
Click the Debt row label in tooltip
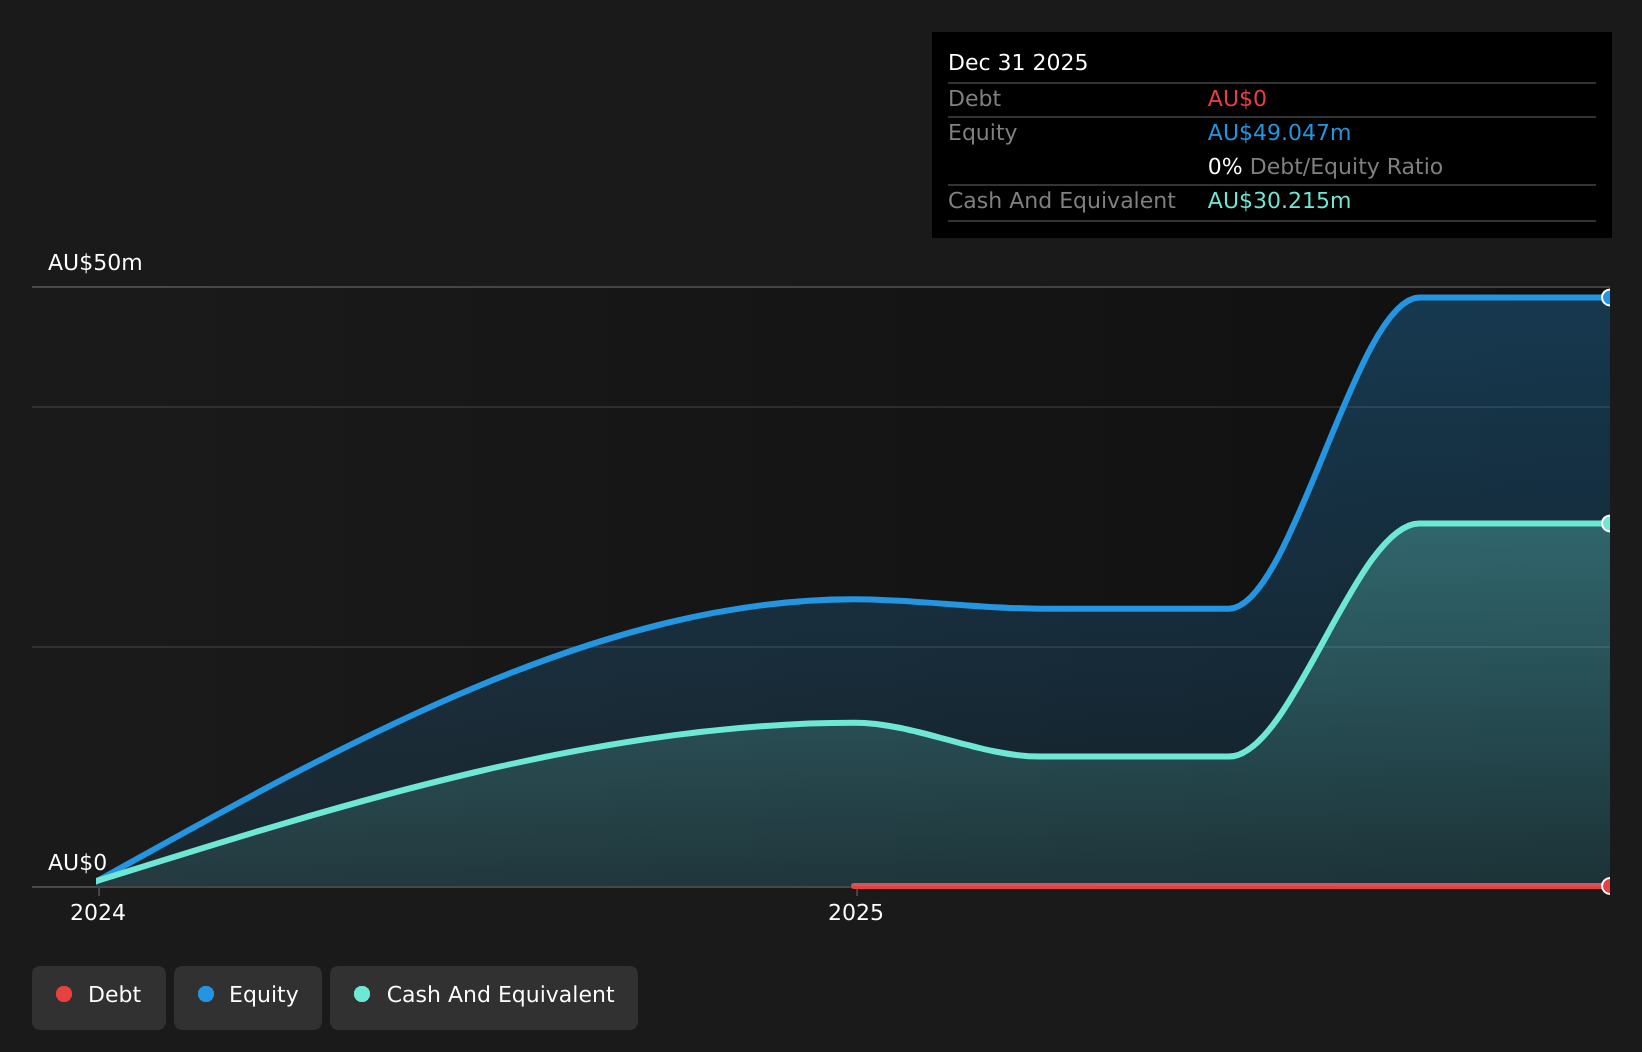pyautogui.click(x=974, y=99)
